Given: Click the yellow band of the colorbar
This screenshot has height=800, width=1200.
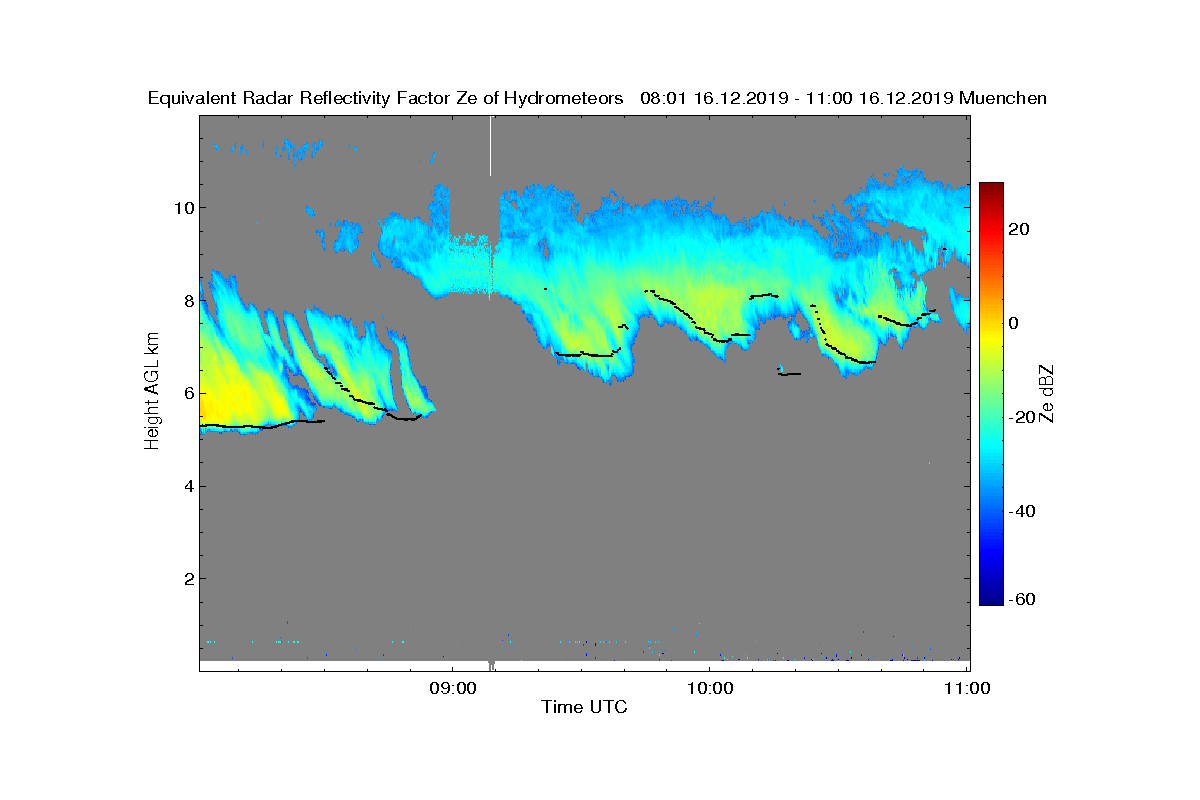Looking at the screenshot, I should point(991,333).
